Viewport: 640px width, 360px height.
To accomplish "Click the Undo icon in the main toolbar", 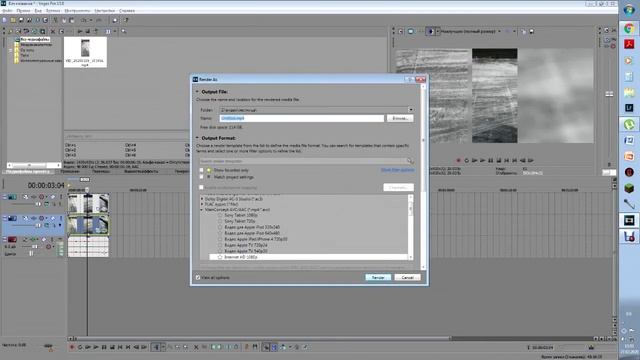I will [x=84, y=20].
